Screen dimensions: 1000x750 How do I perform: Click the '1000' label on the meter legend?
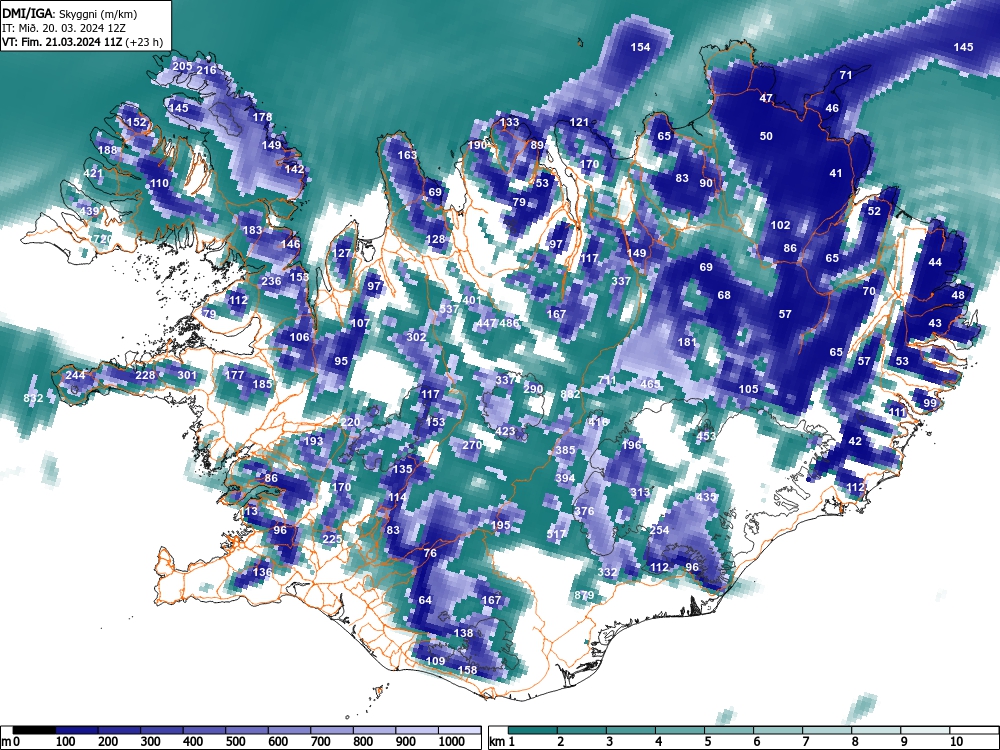[x=452, y=742]
